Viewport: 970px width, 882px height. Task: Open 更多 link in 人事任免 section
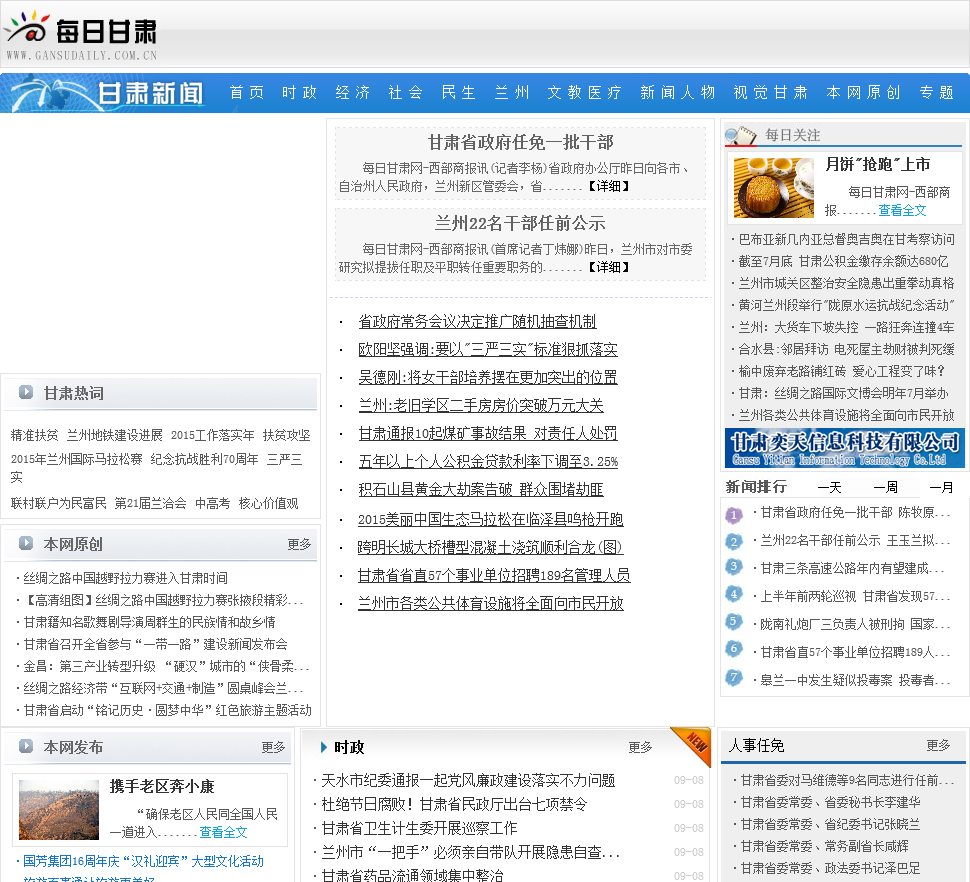pyautogui.click(x=938, y=745)
